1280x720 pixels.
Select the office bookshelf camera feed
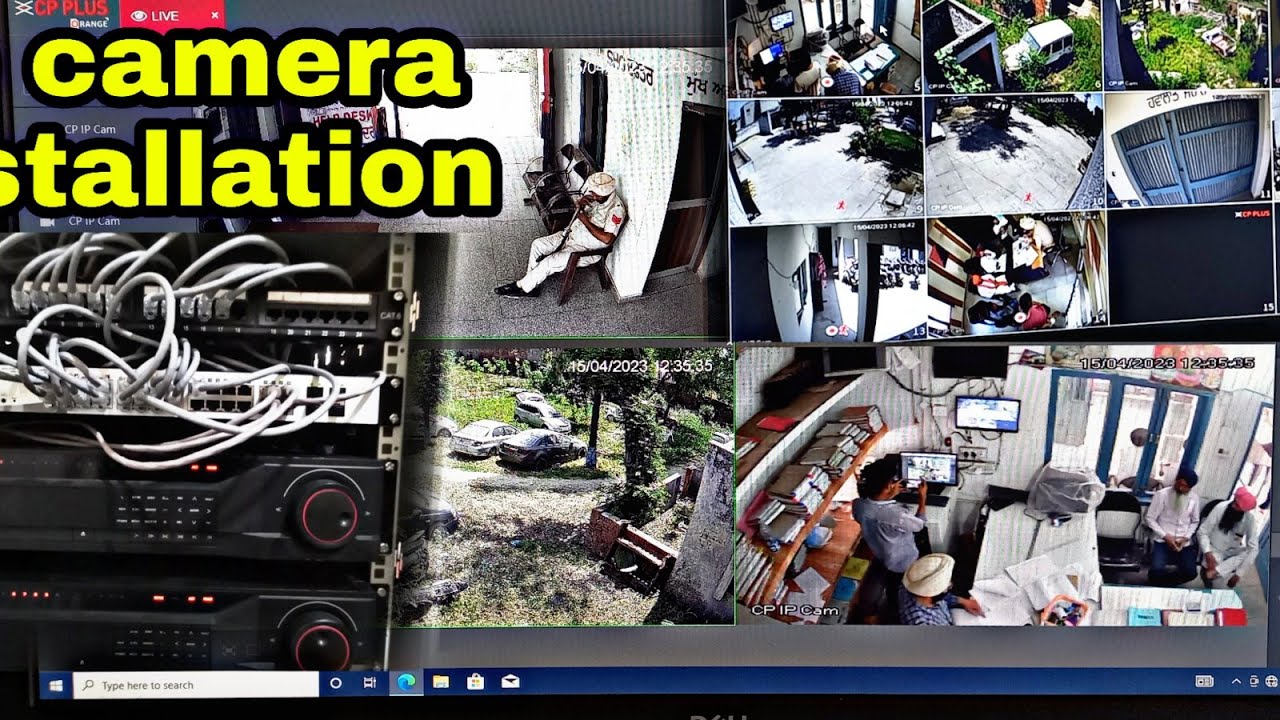pyautogui.click(x=1005, y=485)
